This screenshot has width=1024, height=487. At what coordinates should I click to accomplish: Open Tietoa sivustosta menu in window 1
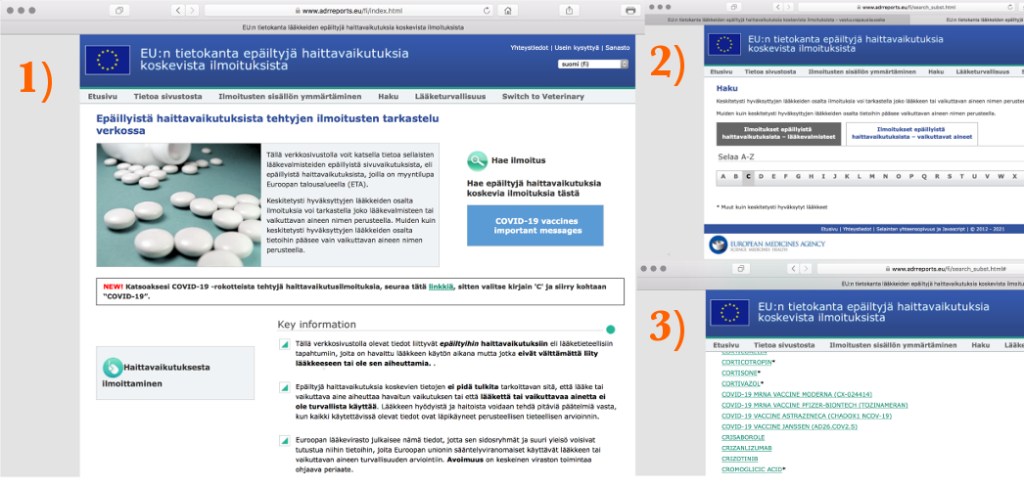(168, 96)
